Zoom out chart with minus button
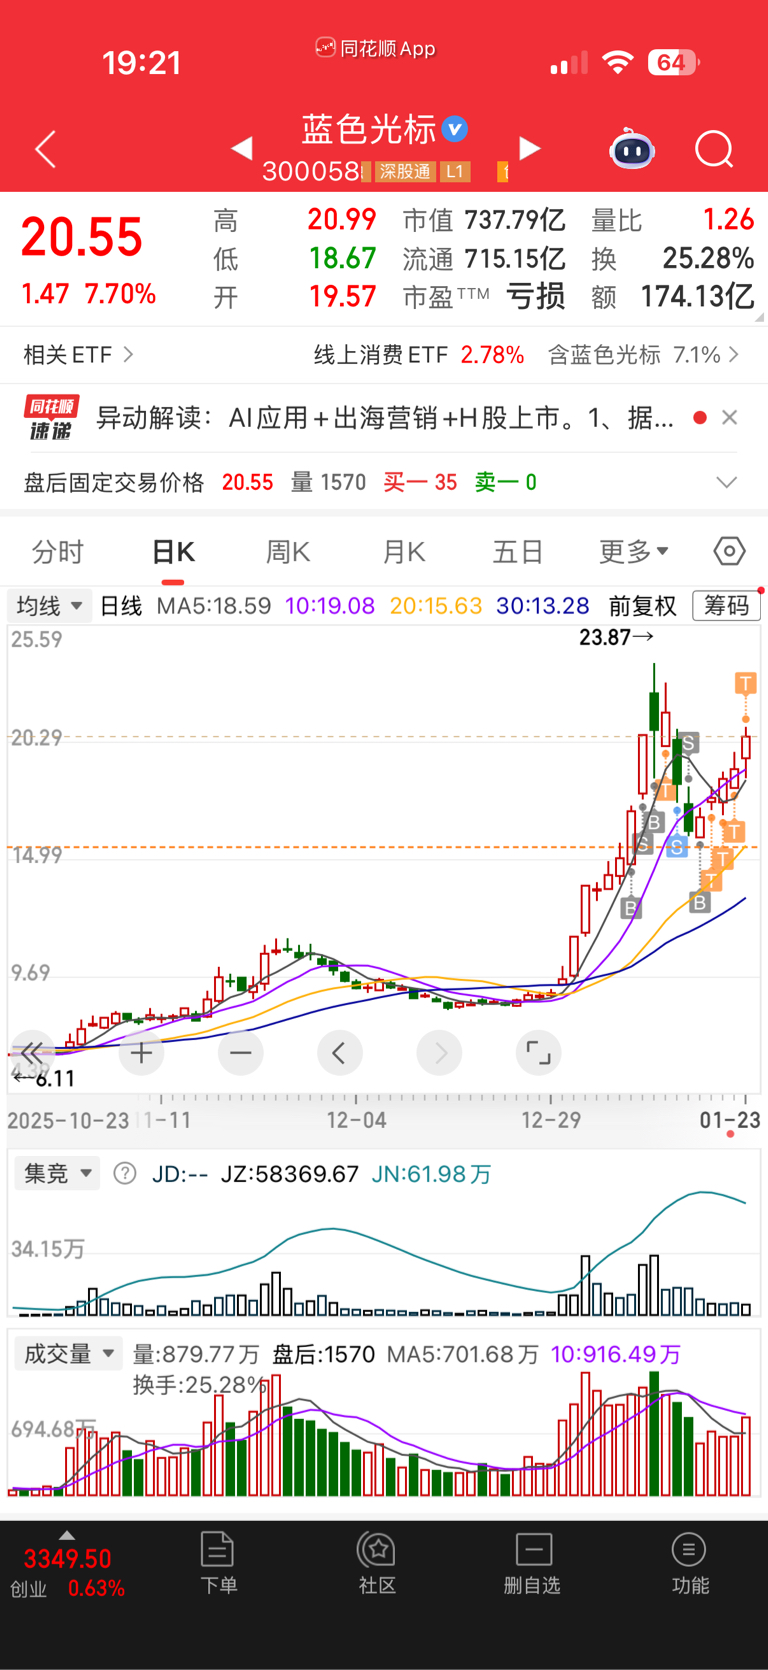 [240, 1053]
